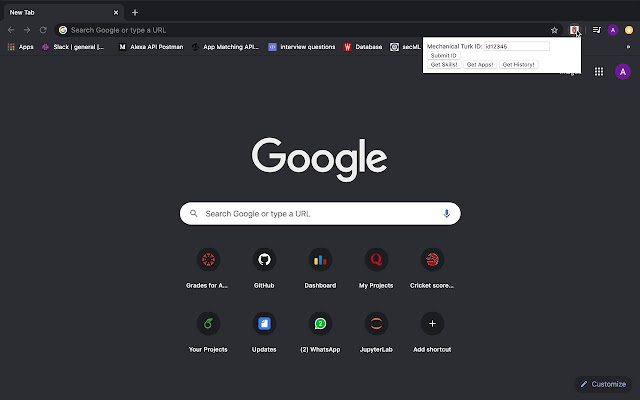
Task: Open the Dashboard shortcut
Action: click(x=320, y=268)
